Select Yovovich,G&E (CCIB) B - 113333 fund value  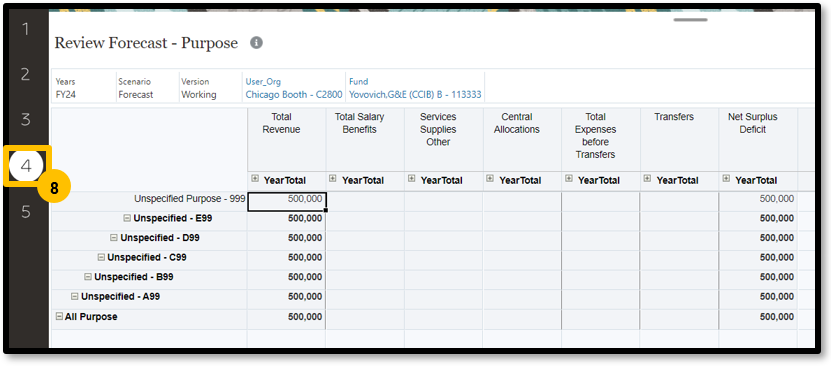click(x=415, y=95)
